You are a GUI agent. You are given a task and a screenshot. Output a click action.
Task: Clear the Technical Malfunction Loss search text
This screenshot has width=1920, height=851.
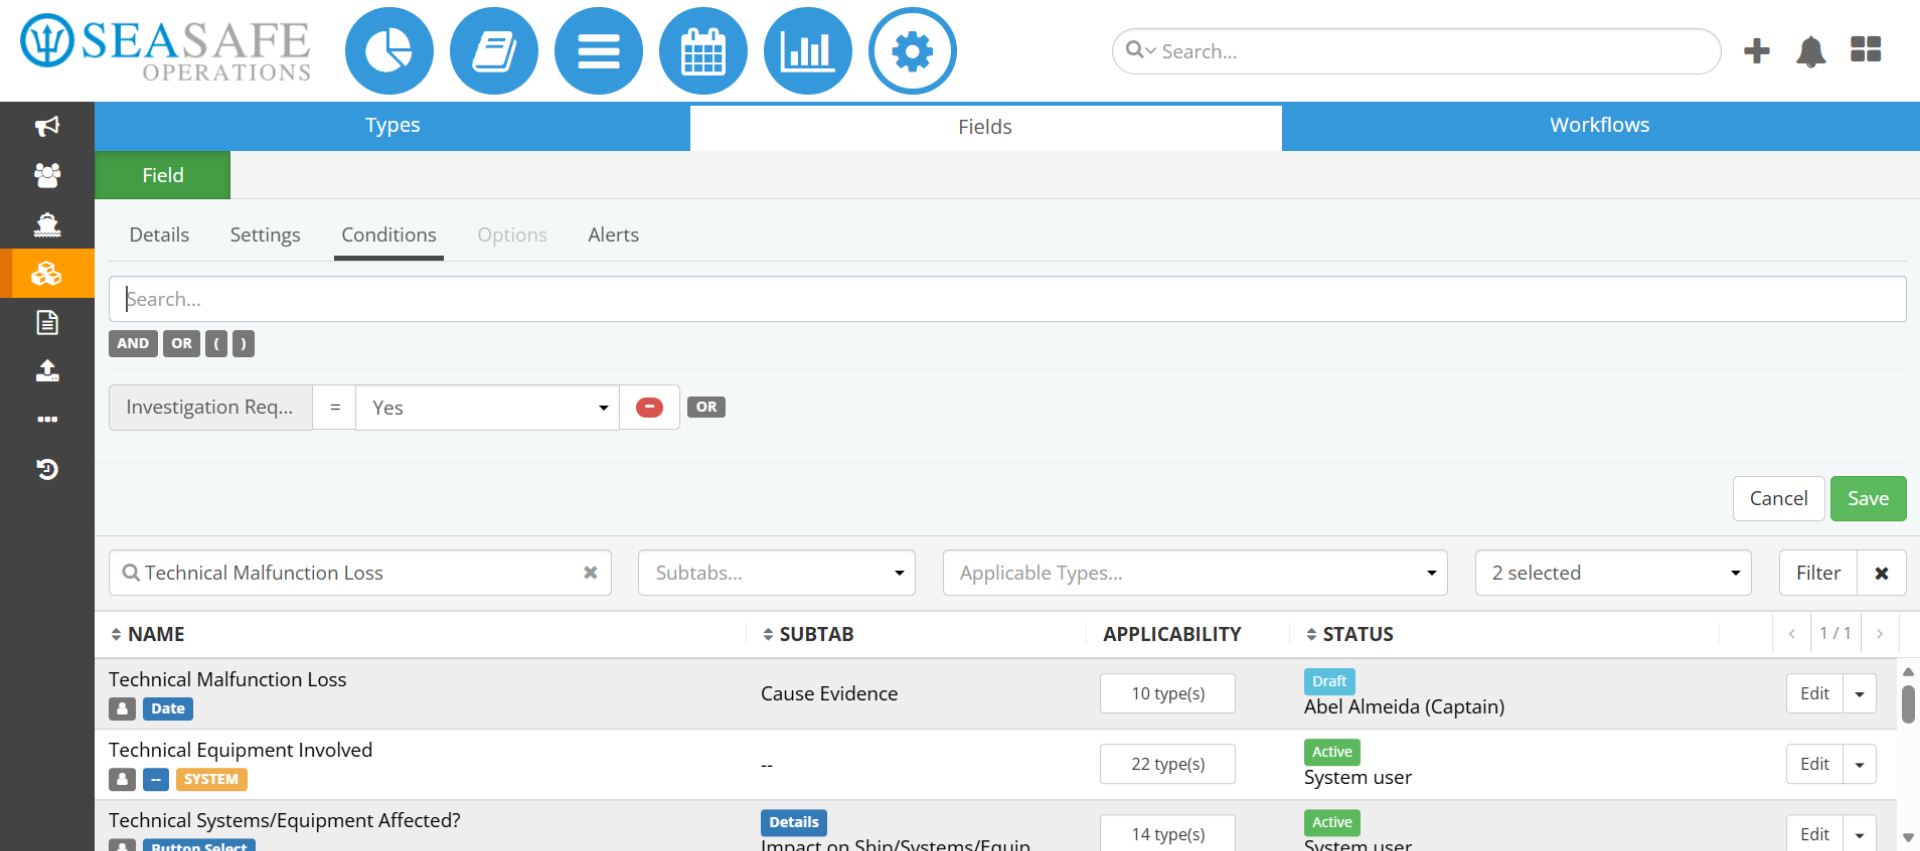coord(590,573)
